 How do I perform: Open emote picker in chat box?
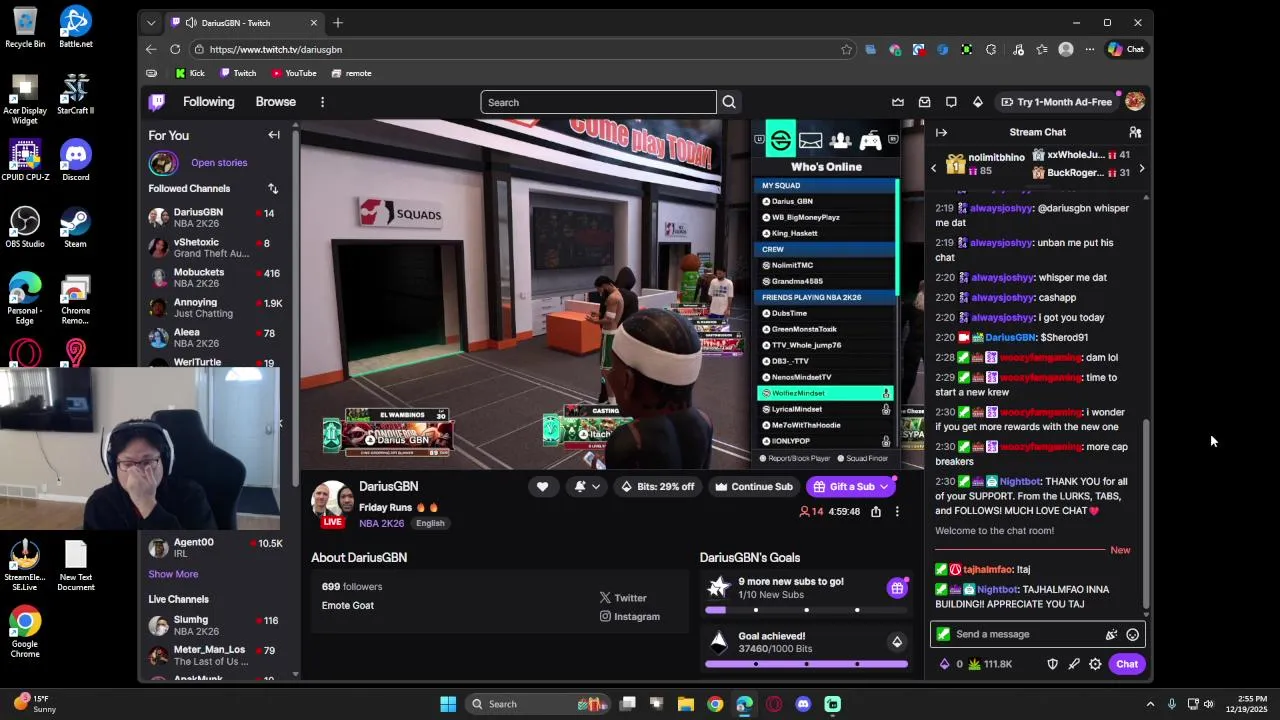1132,634
